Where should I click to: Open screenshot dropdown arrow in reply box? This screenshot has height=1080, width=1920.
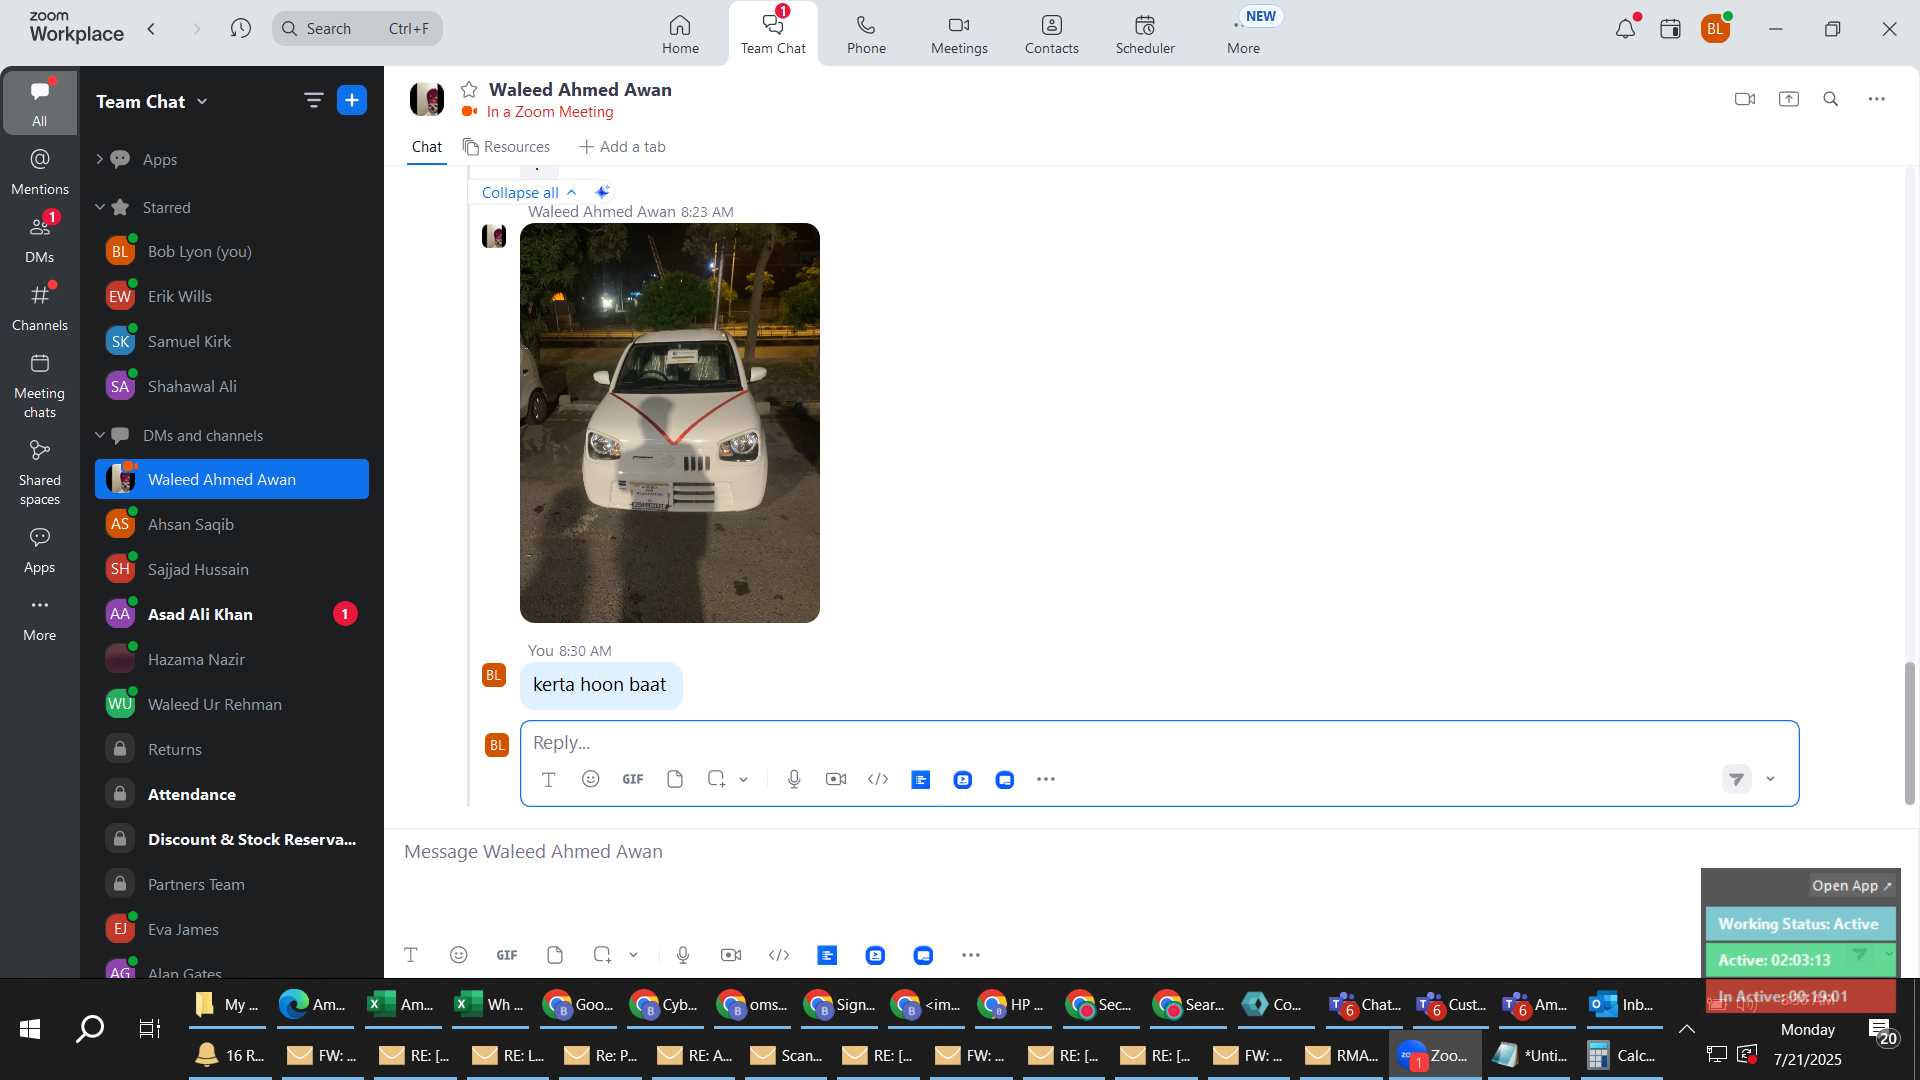(744, 780)
